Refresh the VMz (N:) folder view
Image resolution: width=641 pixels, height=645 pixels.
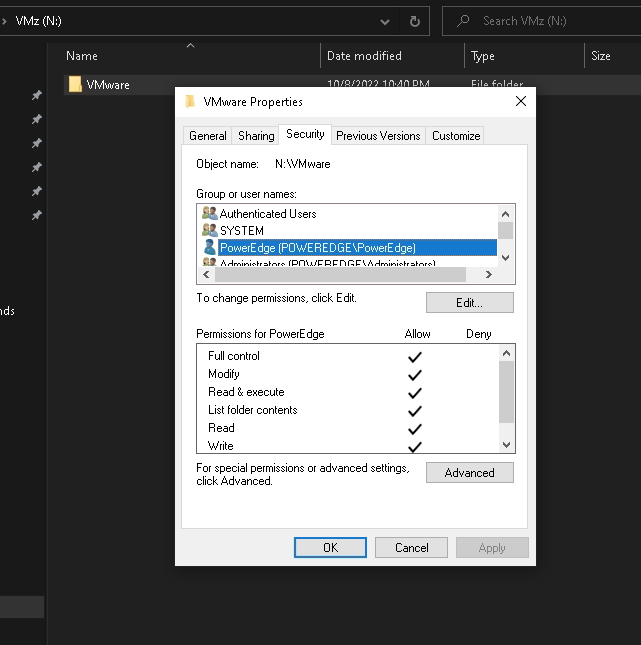coord(415,21)
